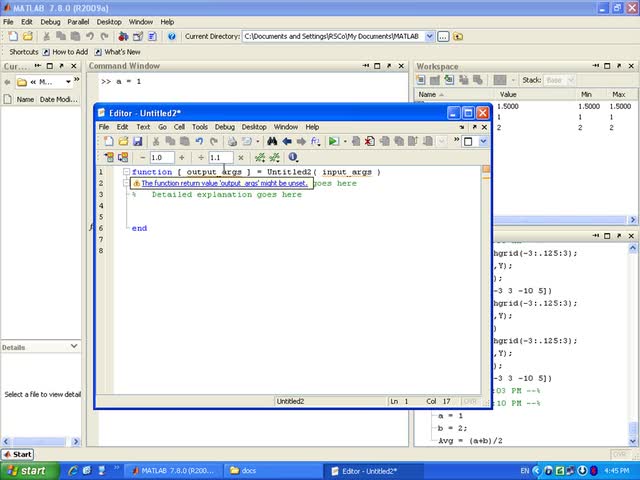Click Workspace horizontal scrollbar right arrow
This screenshot has height=480, width=640.
(632, 220)
